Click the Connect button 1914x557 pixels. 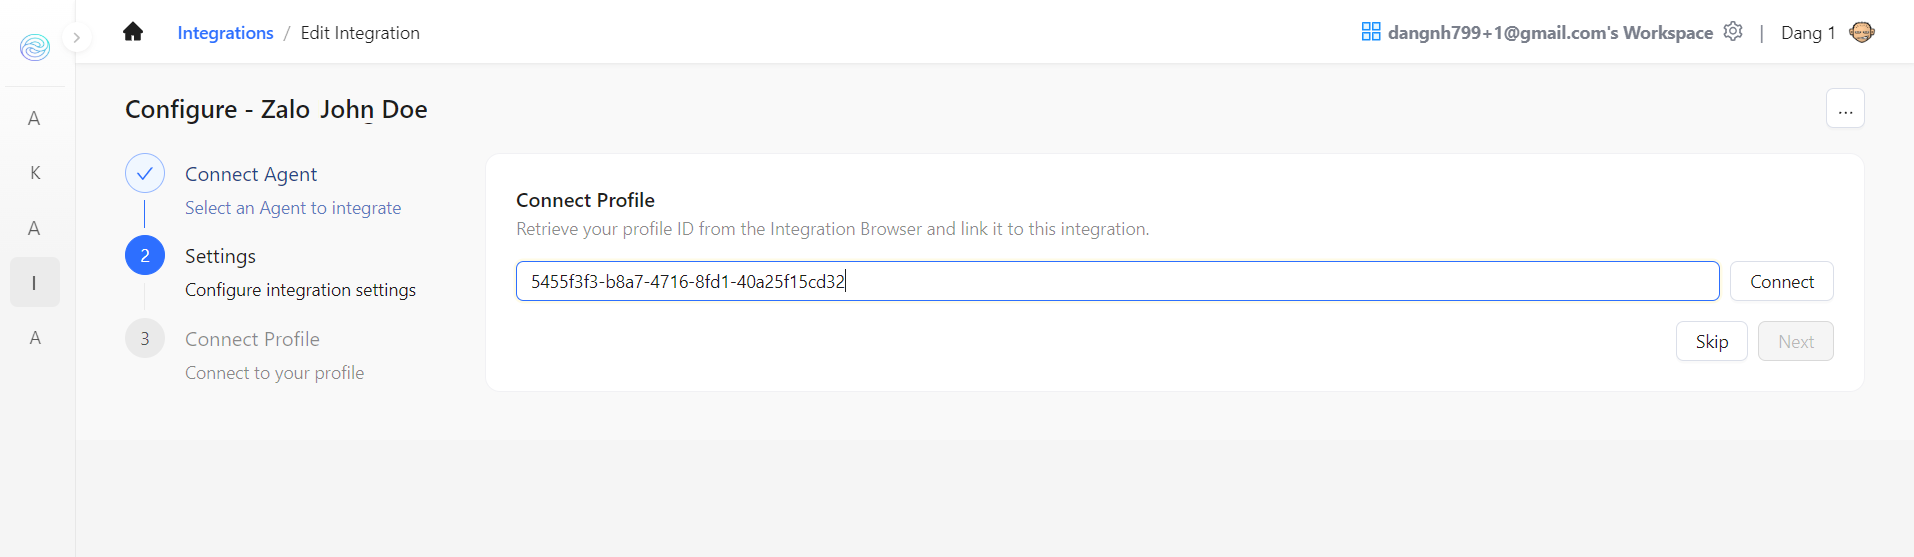[1781, 282]
